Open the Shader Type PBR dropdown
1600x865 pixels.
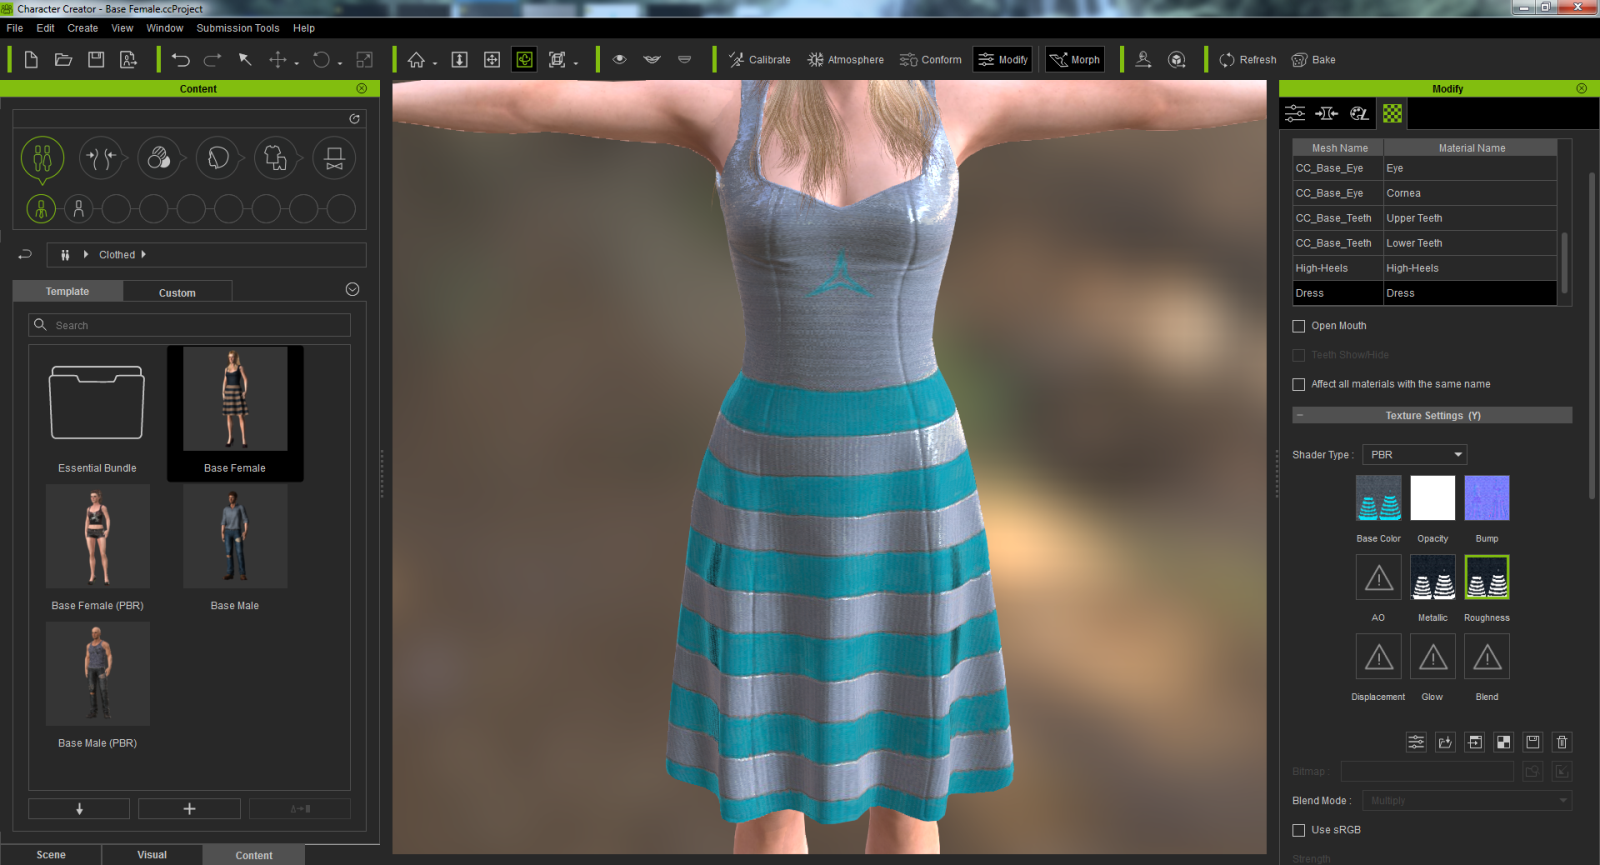[x=1415, y=455]
